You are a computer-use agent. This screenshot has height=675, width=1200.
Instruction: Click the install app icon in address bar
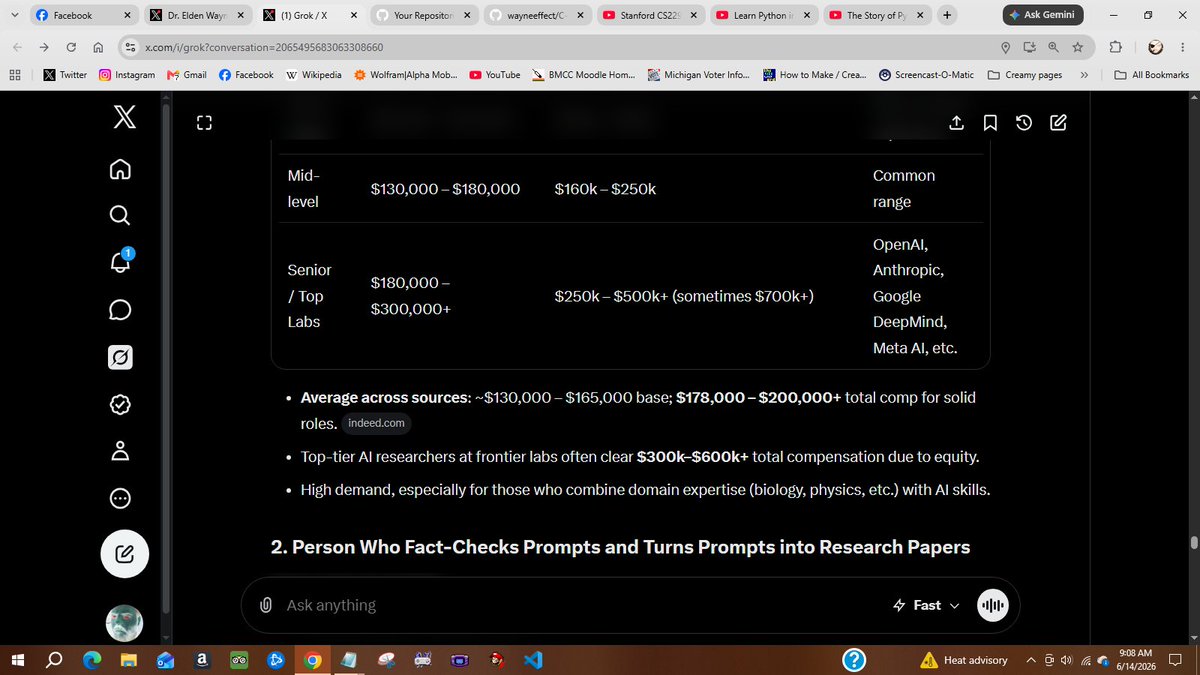(x=1030, y=47)
